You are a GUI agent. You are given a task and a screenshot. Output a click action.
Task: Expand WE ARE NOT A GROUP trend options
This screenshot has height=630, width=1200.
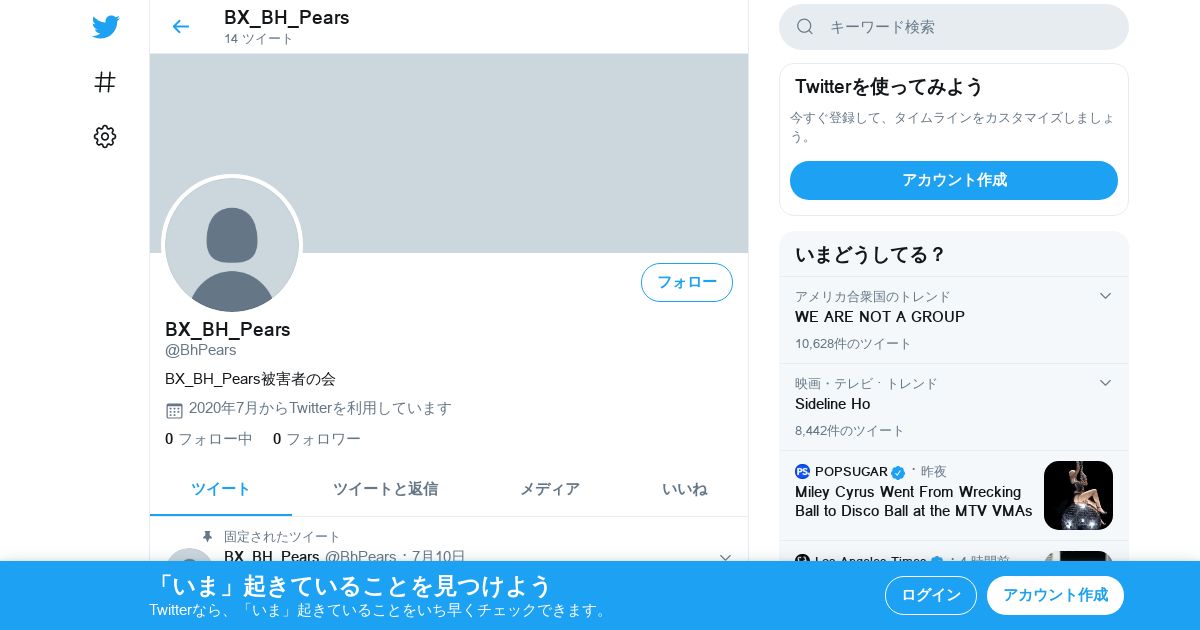[1105, 296]
